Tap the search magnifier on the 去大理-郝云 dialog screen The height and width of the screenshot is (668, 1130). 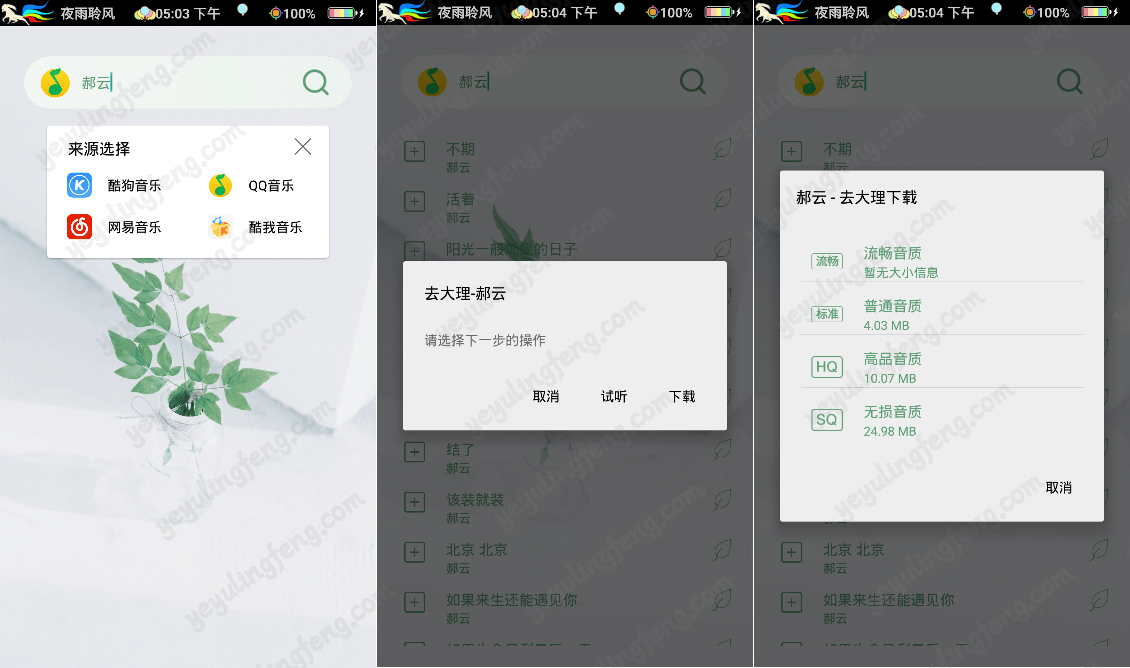pyautogui.click(x=693, y=81)
